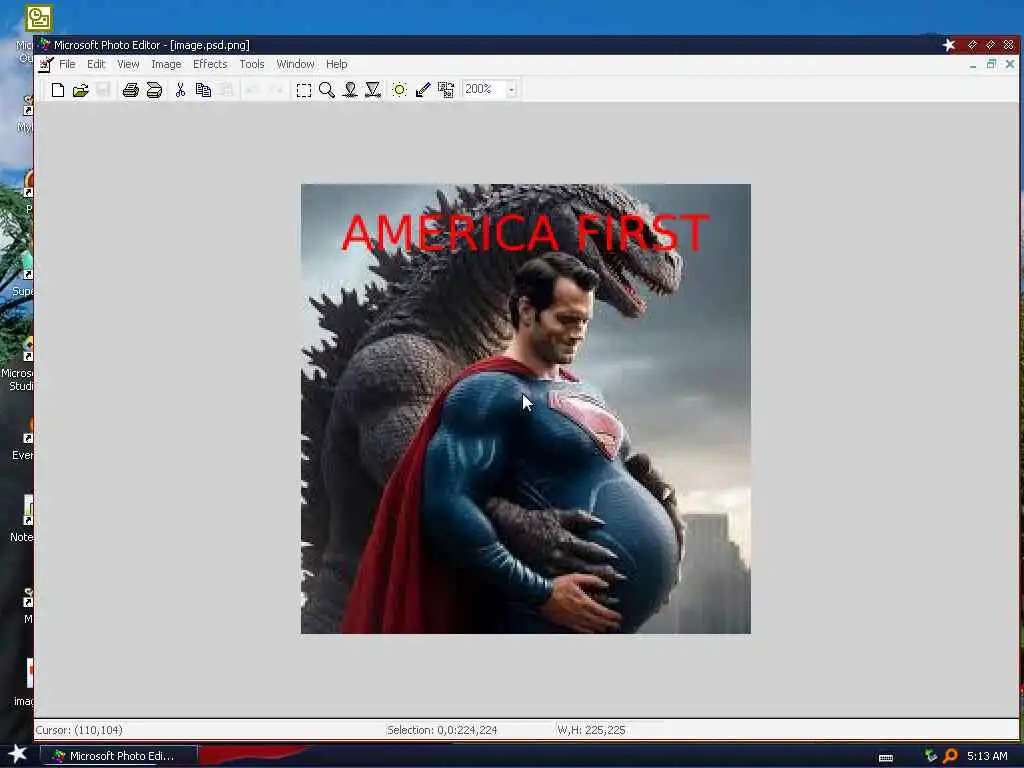Copy the selection with the Copy icon
Image resolution: width=1024 pixels, height=768 pixels.
pos(203,90)
